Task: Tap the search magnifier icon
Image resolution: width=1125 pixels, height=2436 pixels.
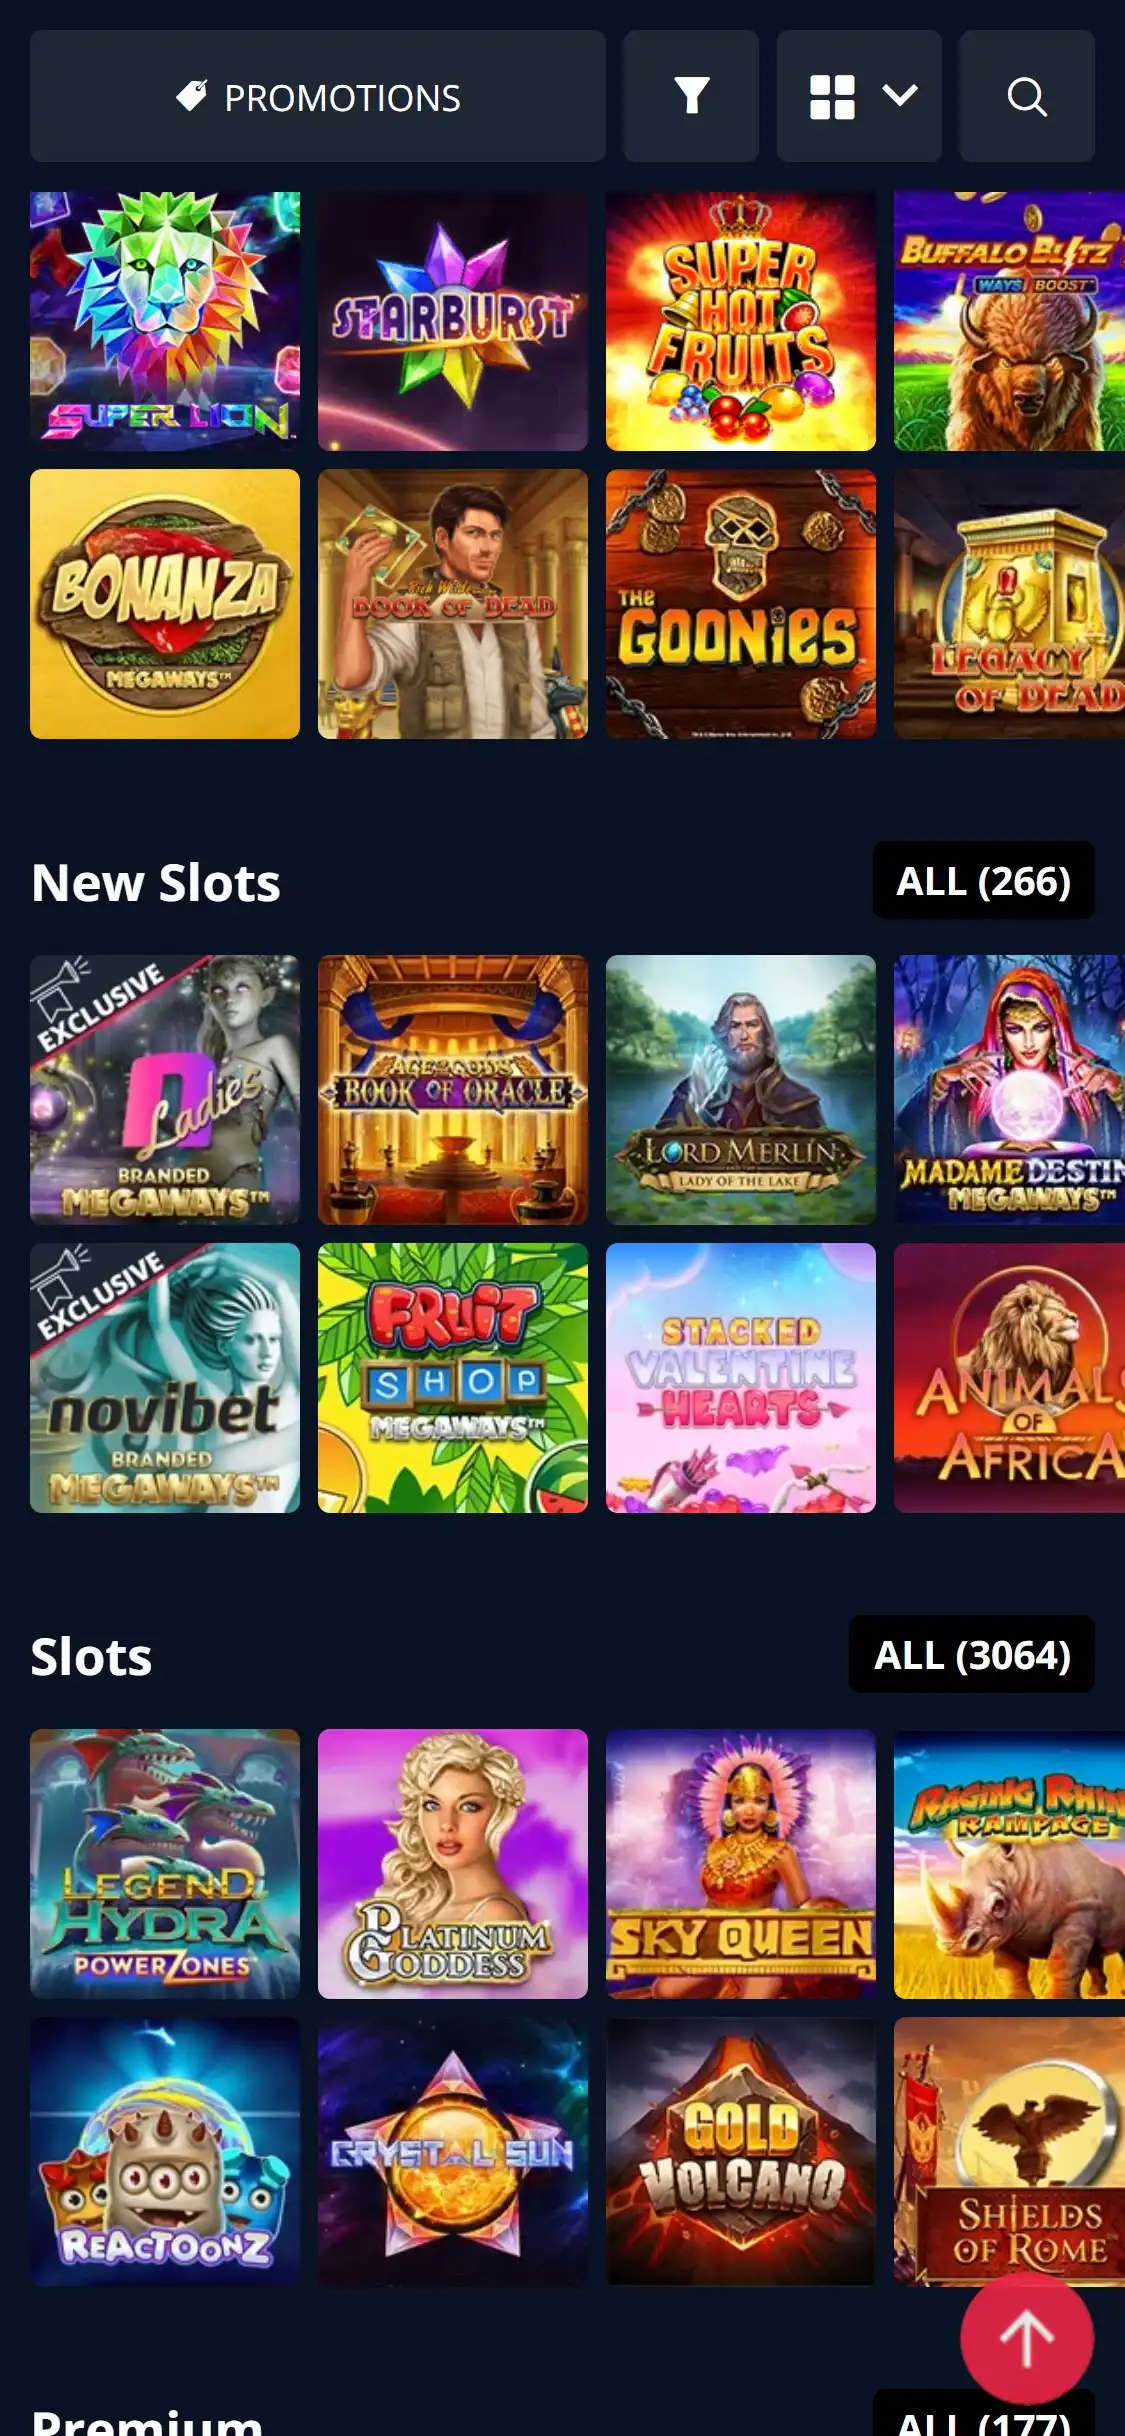Action: click(x=1027, y=96)
